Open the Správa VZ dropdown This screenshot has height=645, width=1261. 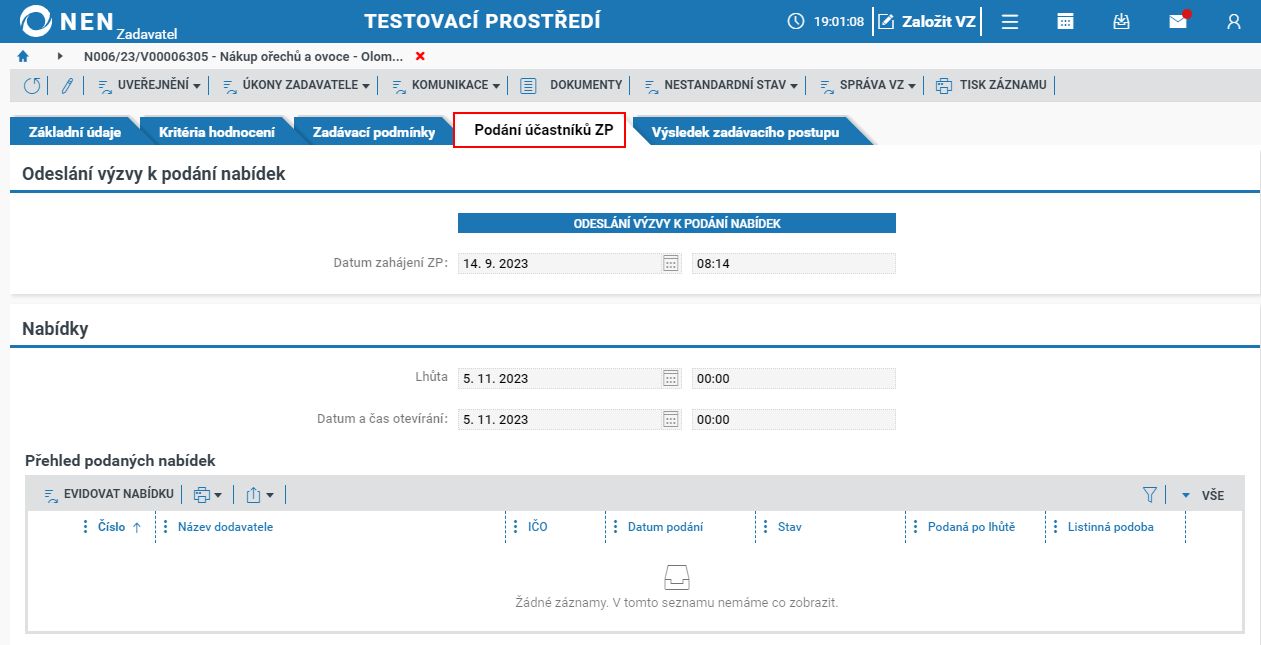tap(867, 85)
